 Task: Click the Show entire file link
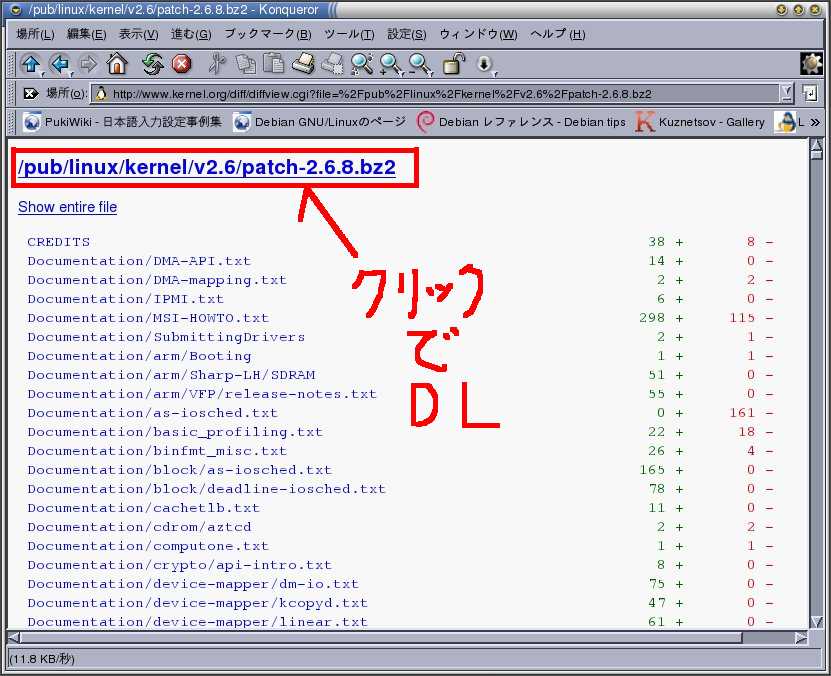pos(67,207)
